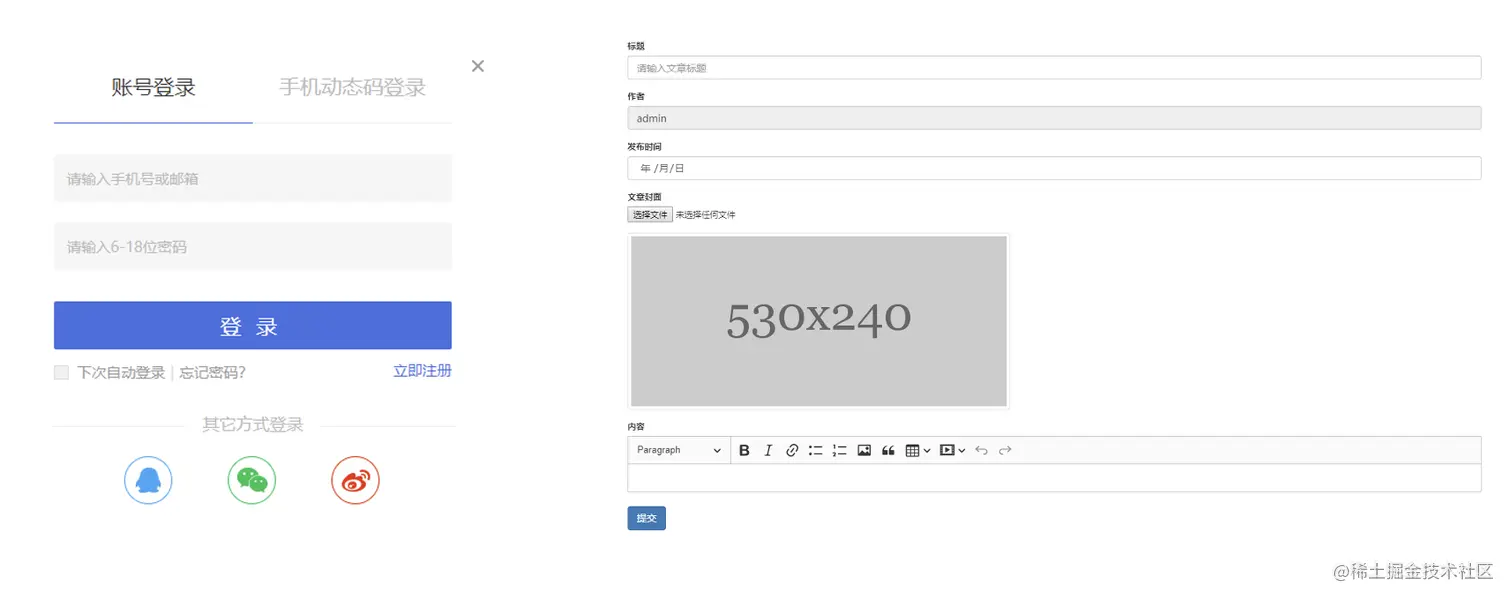Redo the last edit in the editor
Screen dimensions: 1512x600
pos(1005,451)
